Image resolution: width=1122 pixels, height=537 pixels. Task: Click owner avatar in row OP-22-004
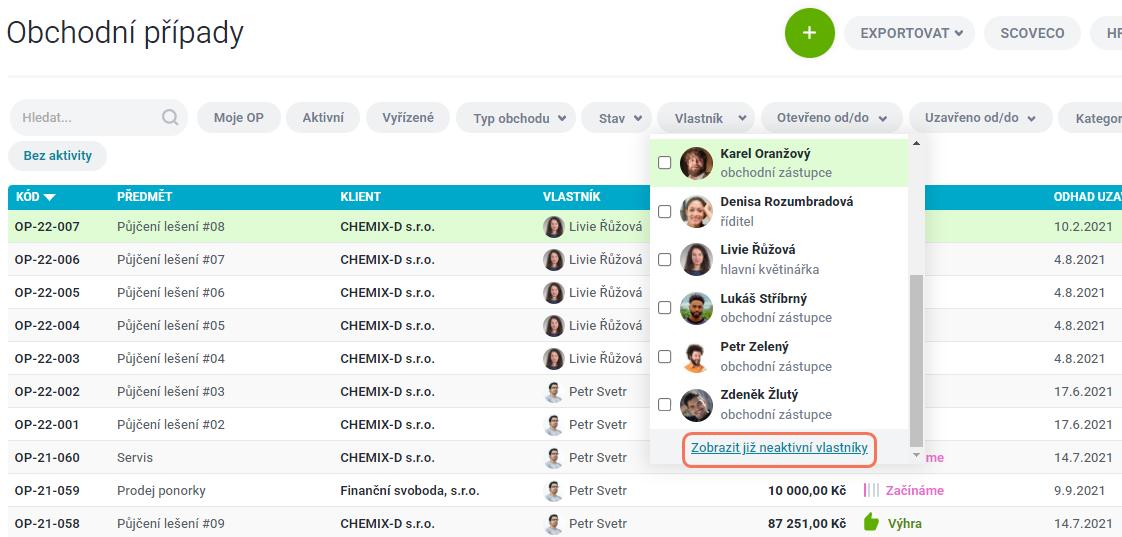pos(553,326)
